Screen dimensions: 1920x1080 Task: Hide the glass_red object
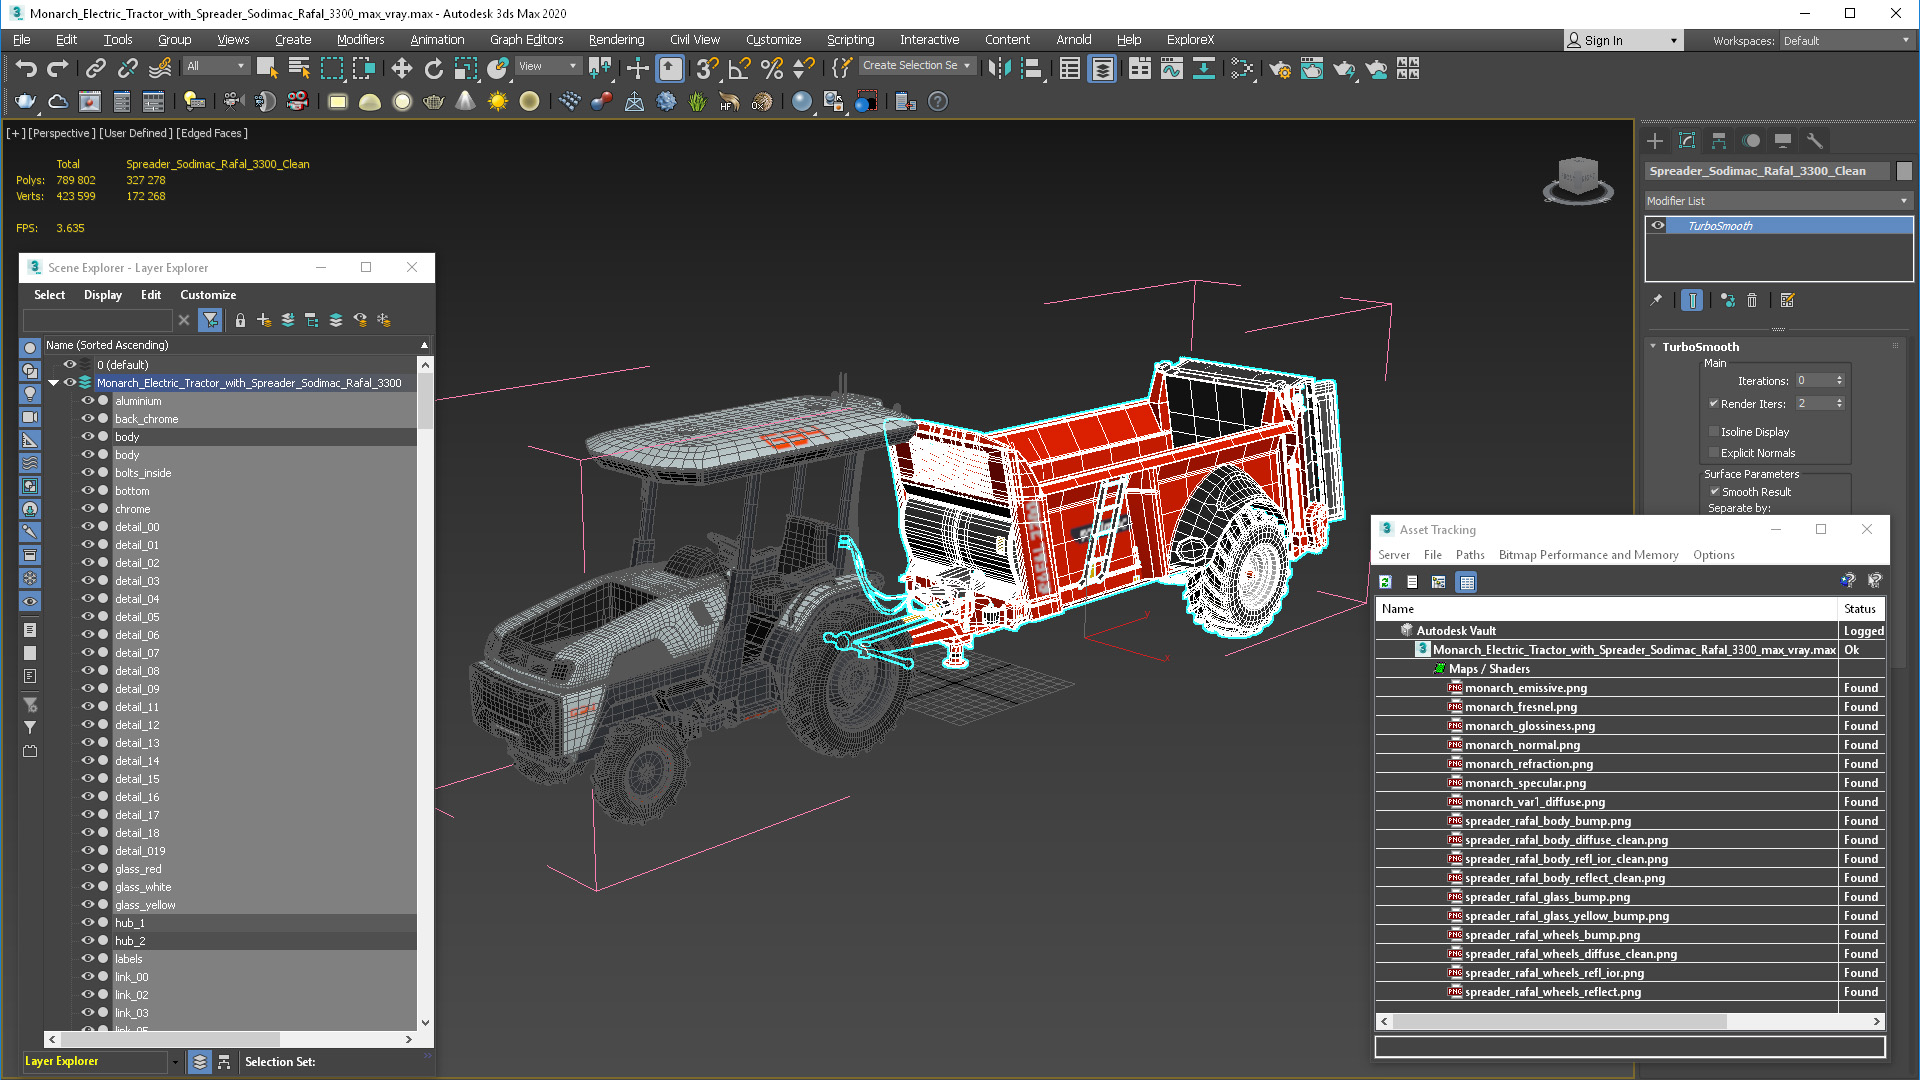(87, 869)
